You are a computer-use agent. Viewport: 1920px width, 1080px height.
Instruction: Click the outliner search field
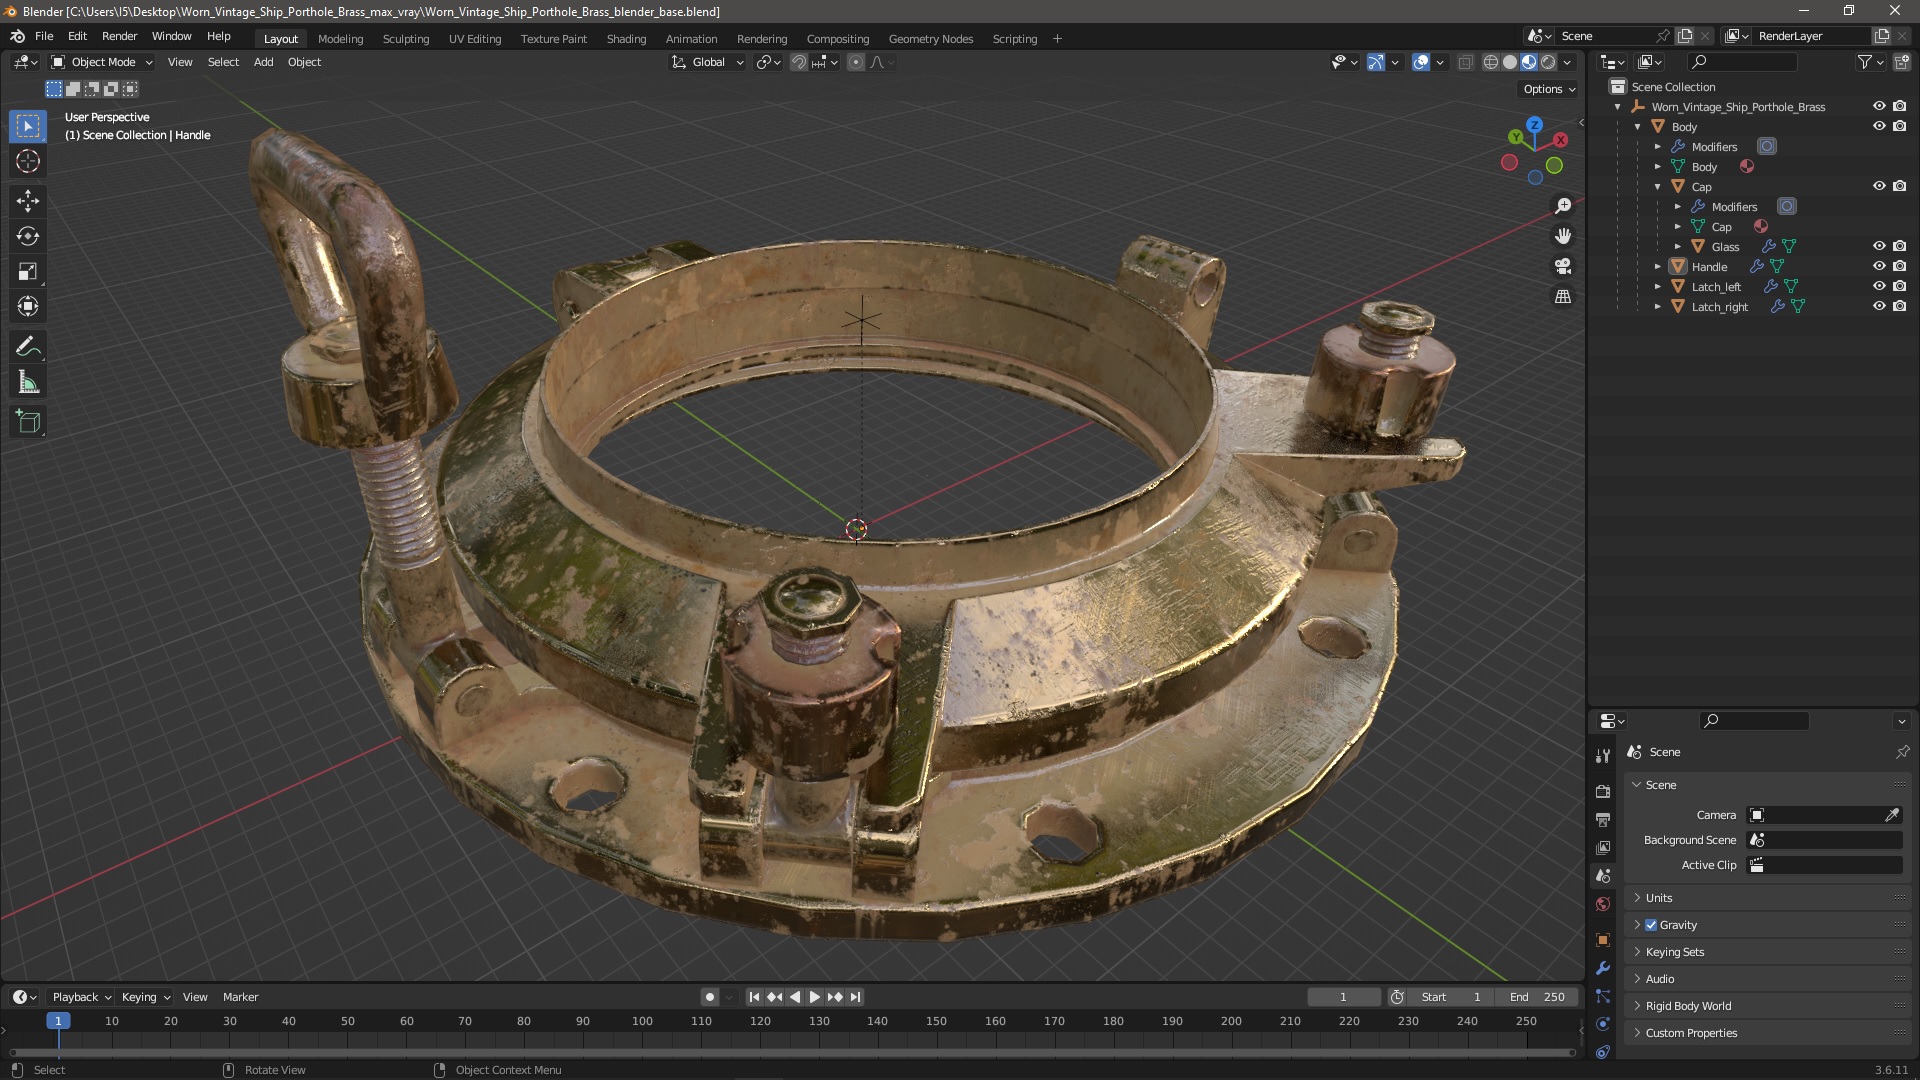(x=1741, y=62)
